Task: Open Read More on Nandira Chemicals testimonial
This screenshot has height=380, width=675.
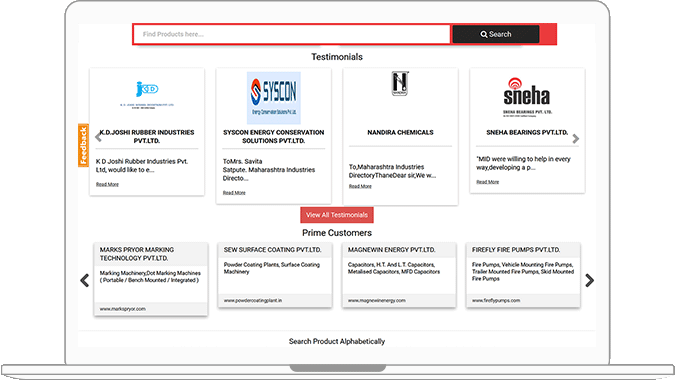Action: pos(360,186)
